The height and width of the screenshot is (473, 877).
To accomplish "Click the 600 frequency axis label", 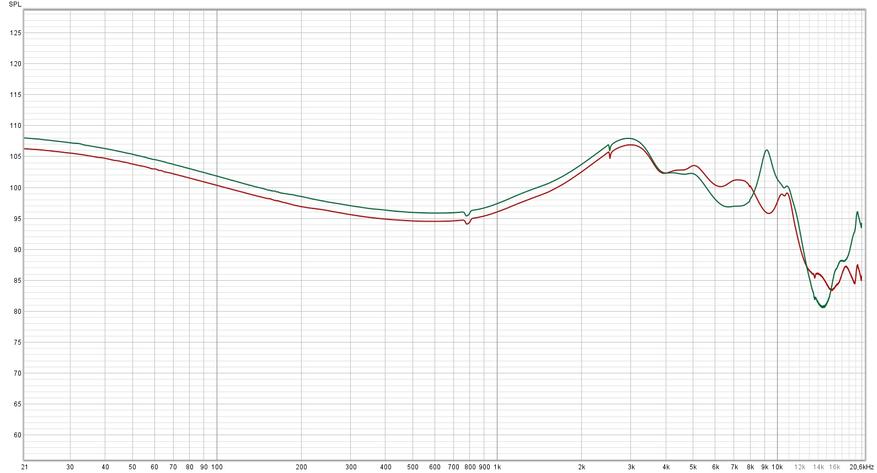I will [435, 467].
